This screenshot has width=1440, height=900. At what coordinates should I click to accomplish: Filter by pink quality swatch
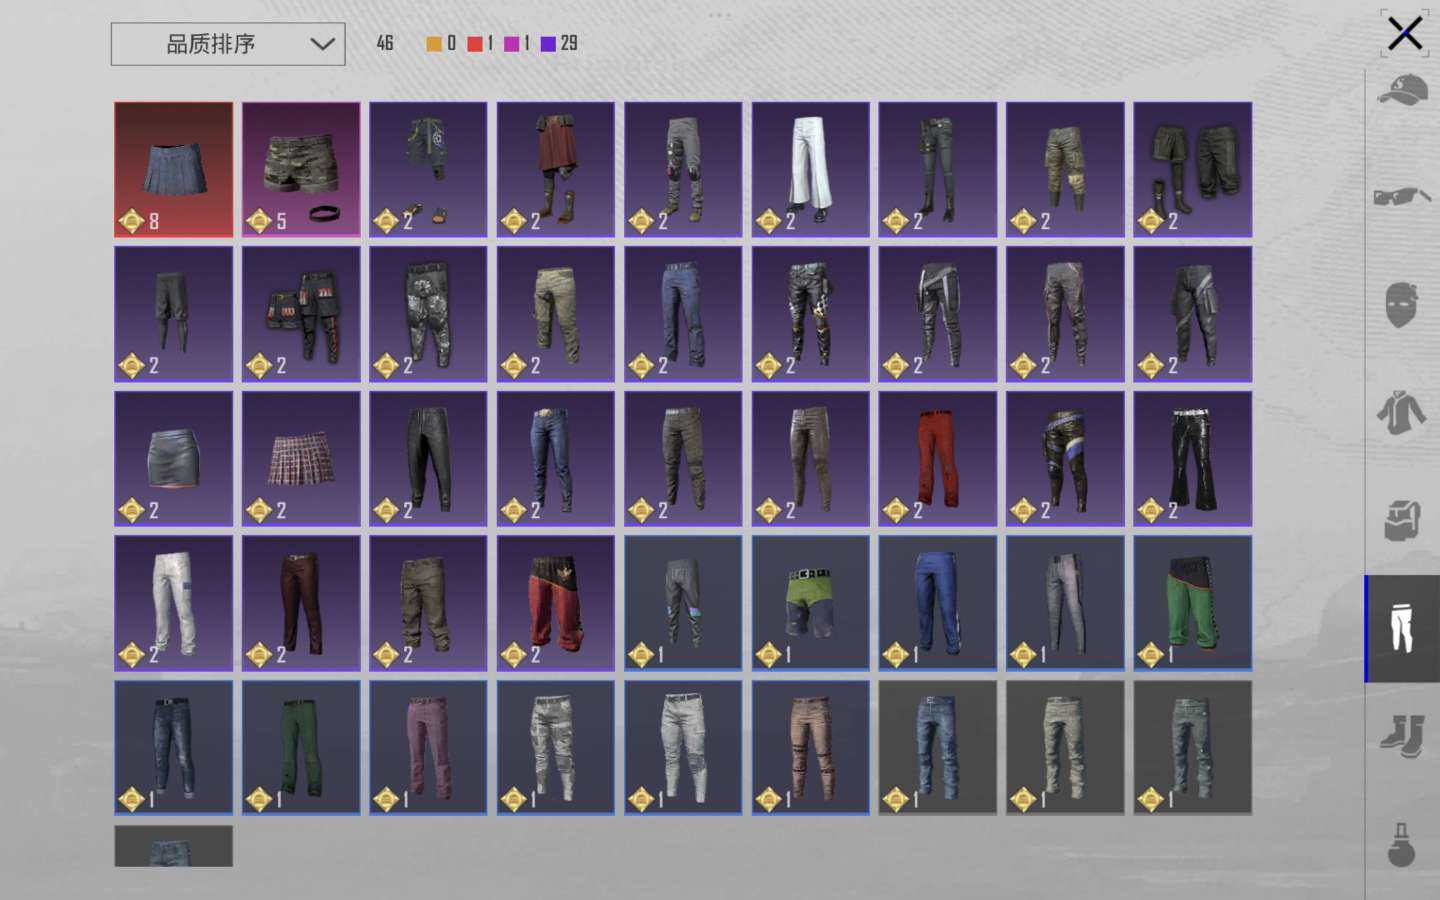pos(512,43)
